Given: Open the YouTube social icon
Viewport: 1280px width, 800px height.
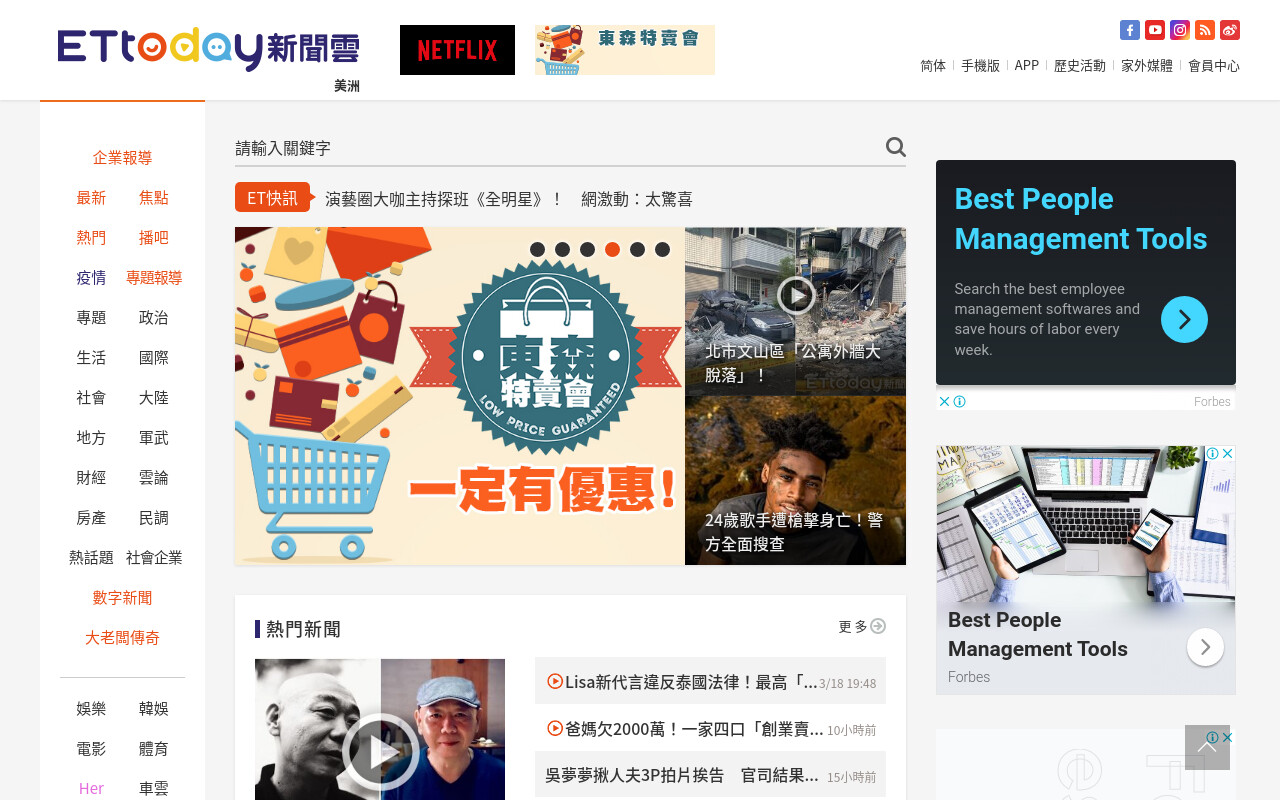Looking at the screenshot, I should 1155,30.
